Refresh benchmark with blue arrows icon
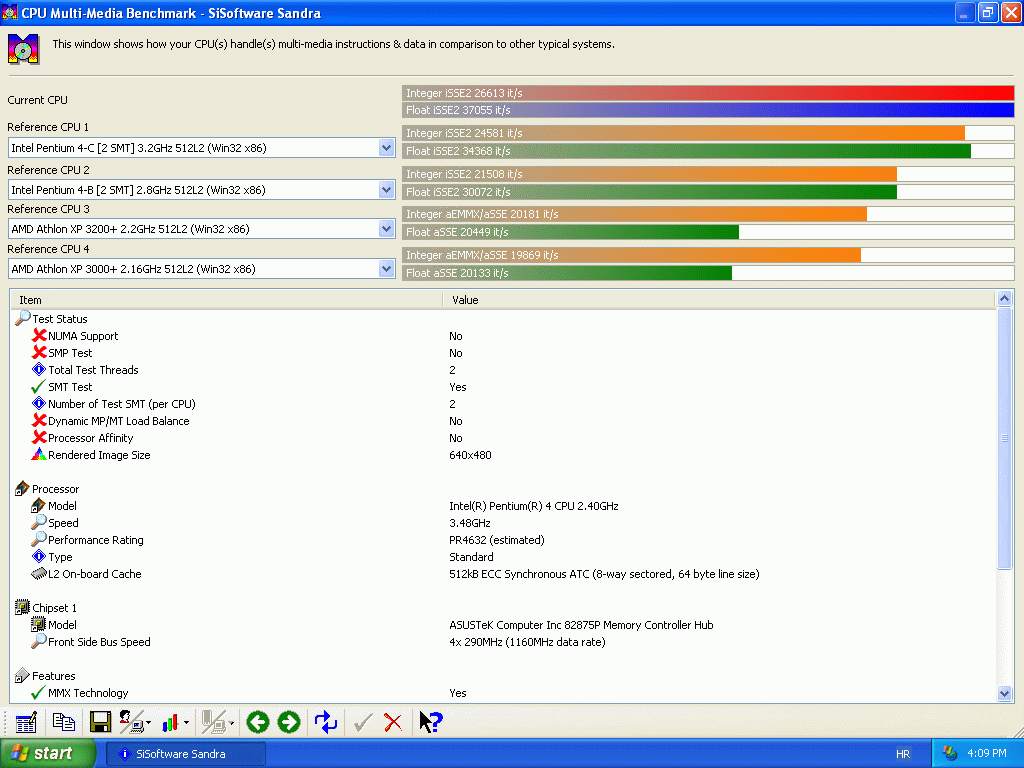The width and height of the screenshot is (1024, 768). [x=326, y=722]
